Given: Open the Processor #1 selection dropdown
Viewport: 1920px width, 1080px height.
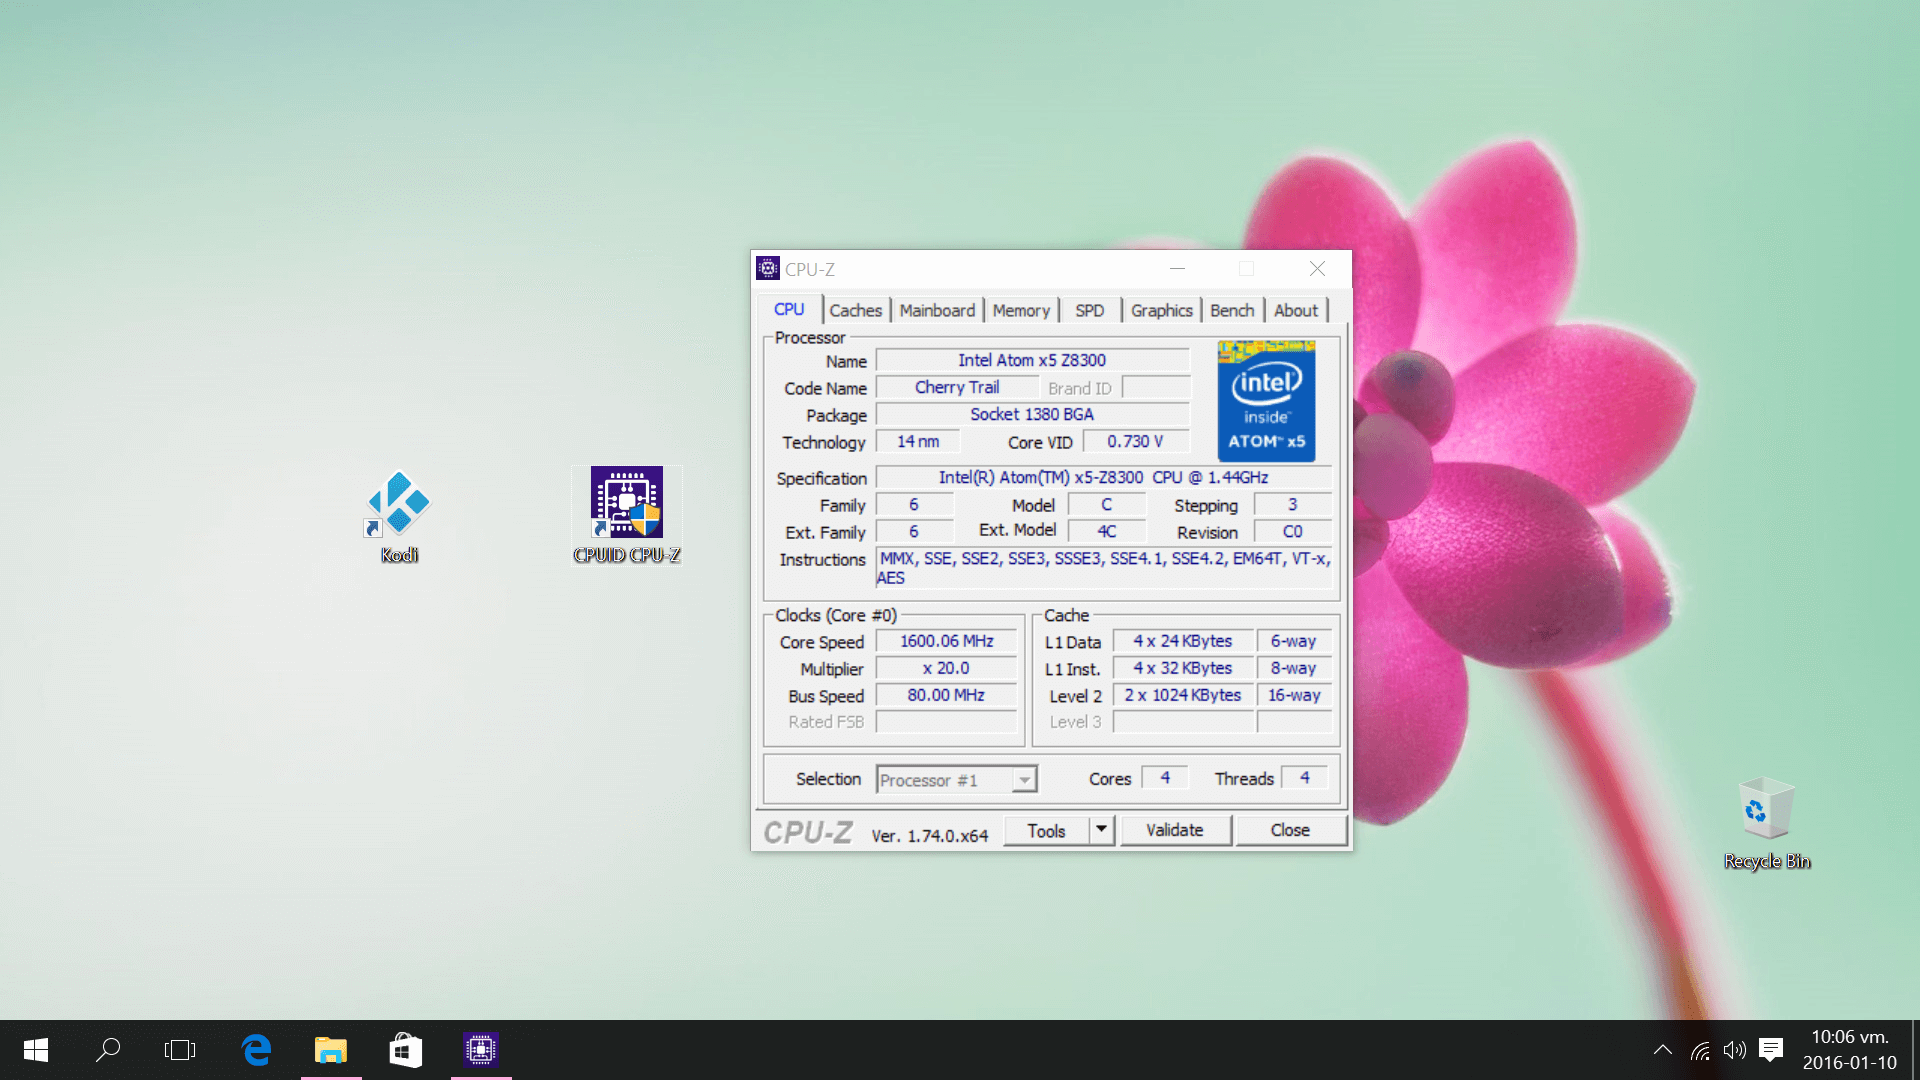Looking at the screenshot, I should (x=957, y=780).
